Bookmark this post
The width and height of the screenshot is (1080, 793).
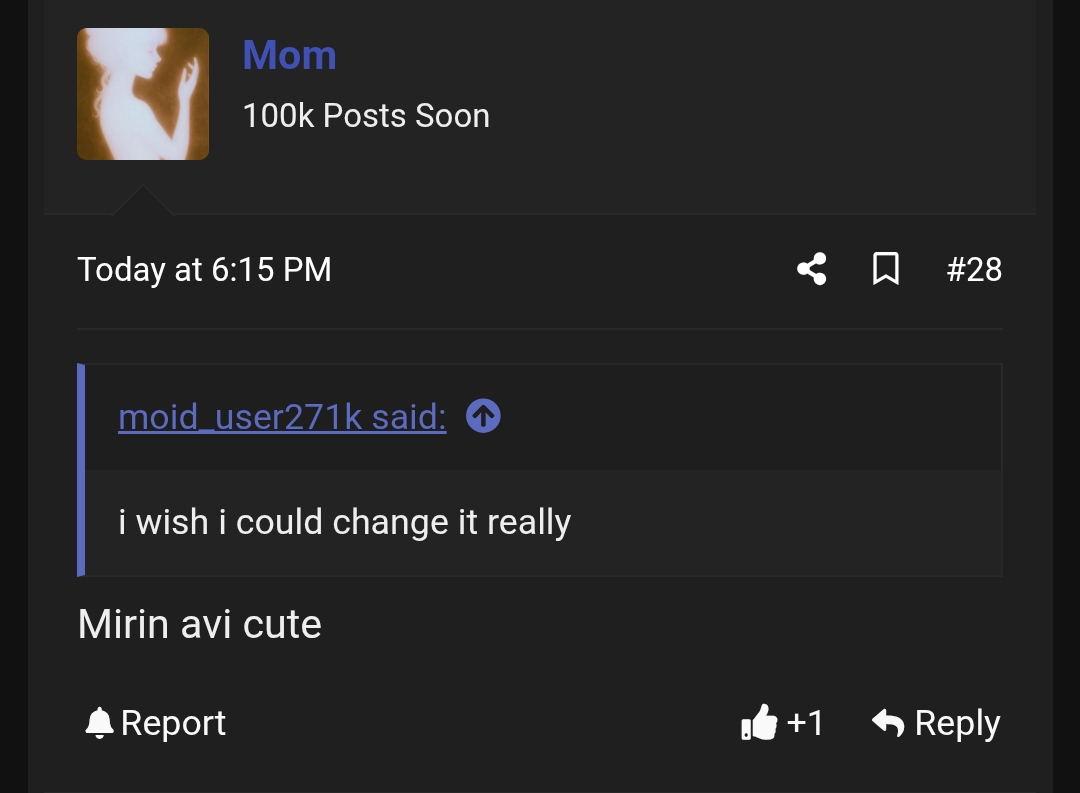tap(886, 269)
